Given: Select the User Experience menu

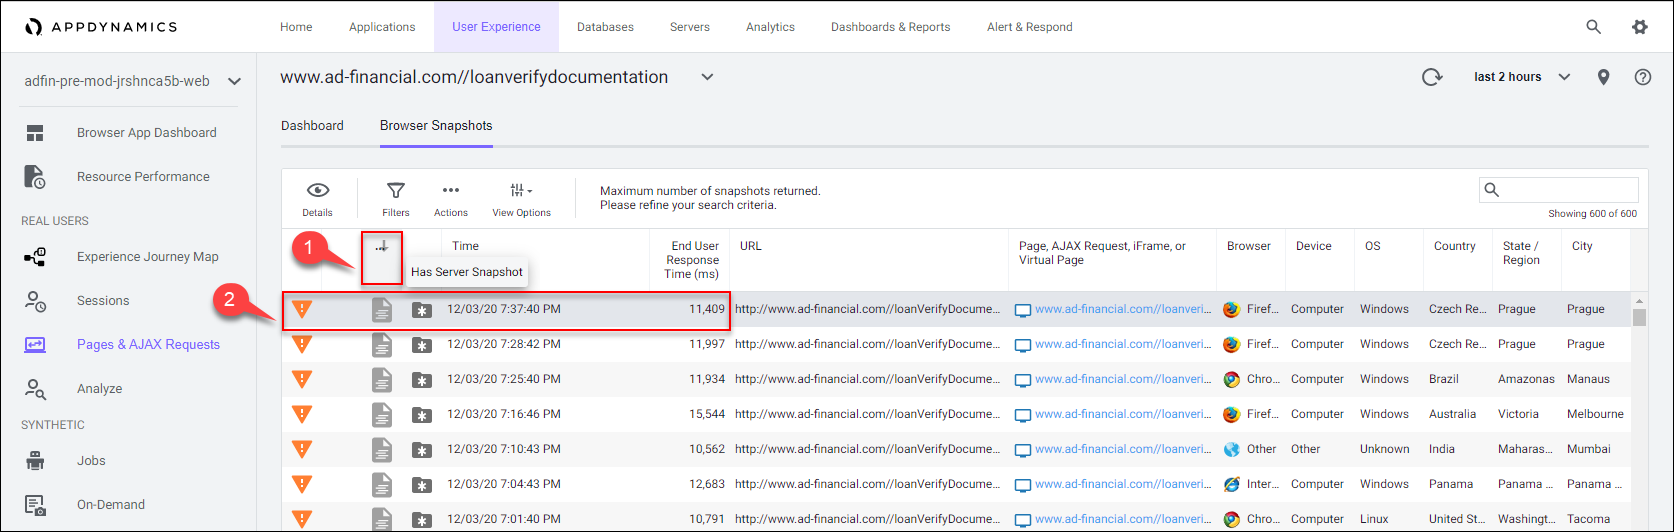Looking at the screenshot, I should point(496,27).
